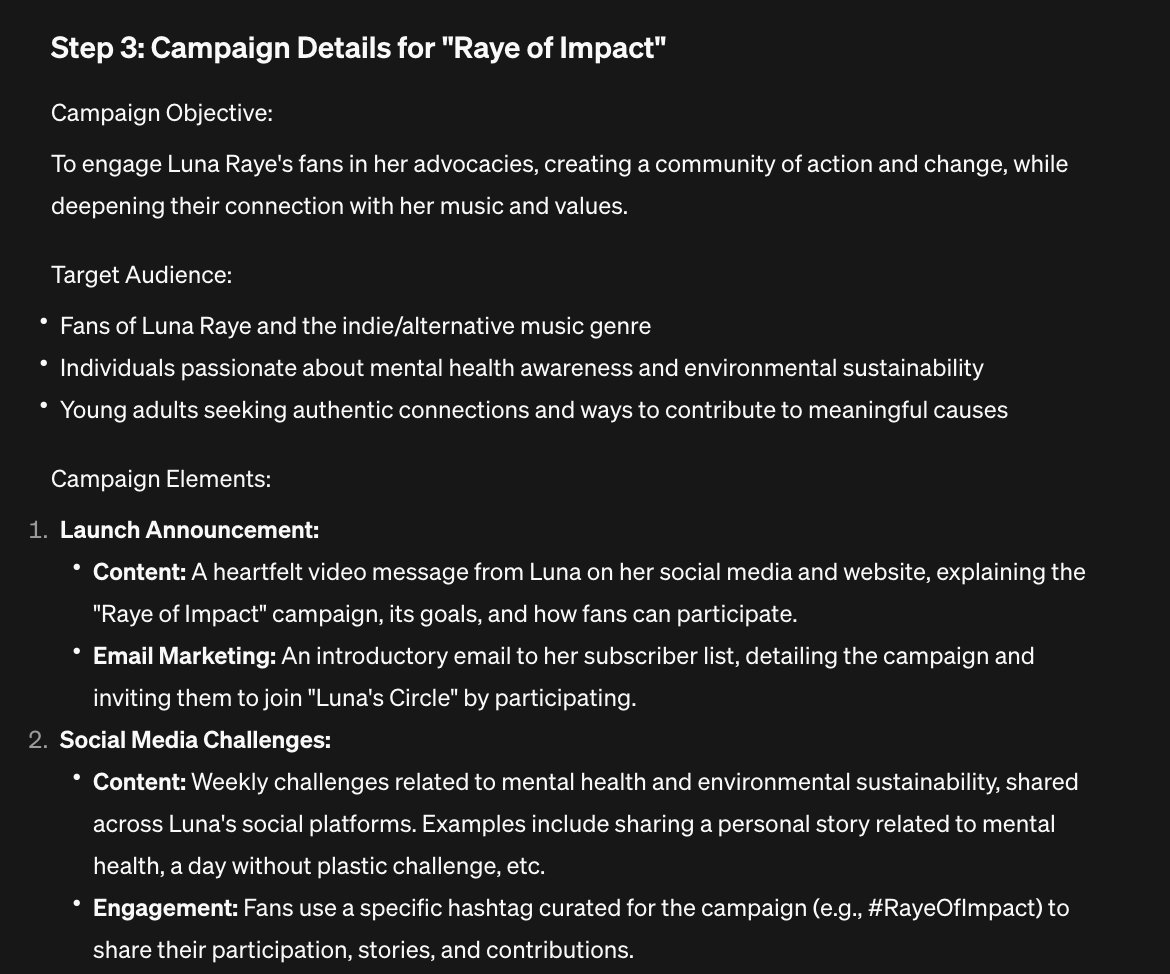Click the Step 3 Campaign Details heading
This screenshot has width=1170, height=974.
[x=358, y=49]
